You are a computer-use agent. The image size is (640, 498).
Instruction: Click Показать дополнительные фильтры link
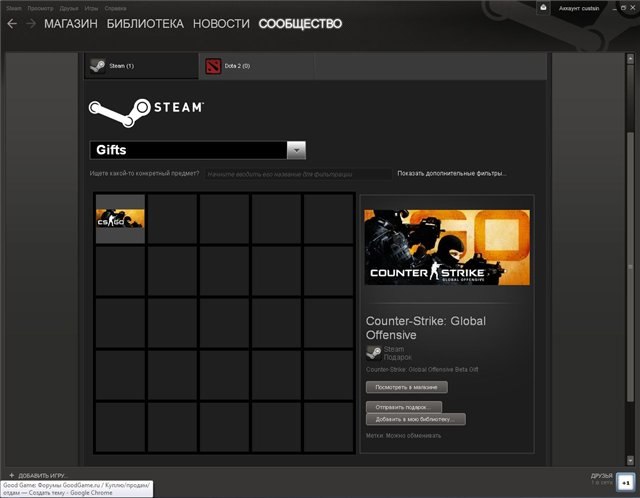tap(452, 173)
